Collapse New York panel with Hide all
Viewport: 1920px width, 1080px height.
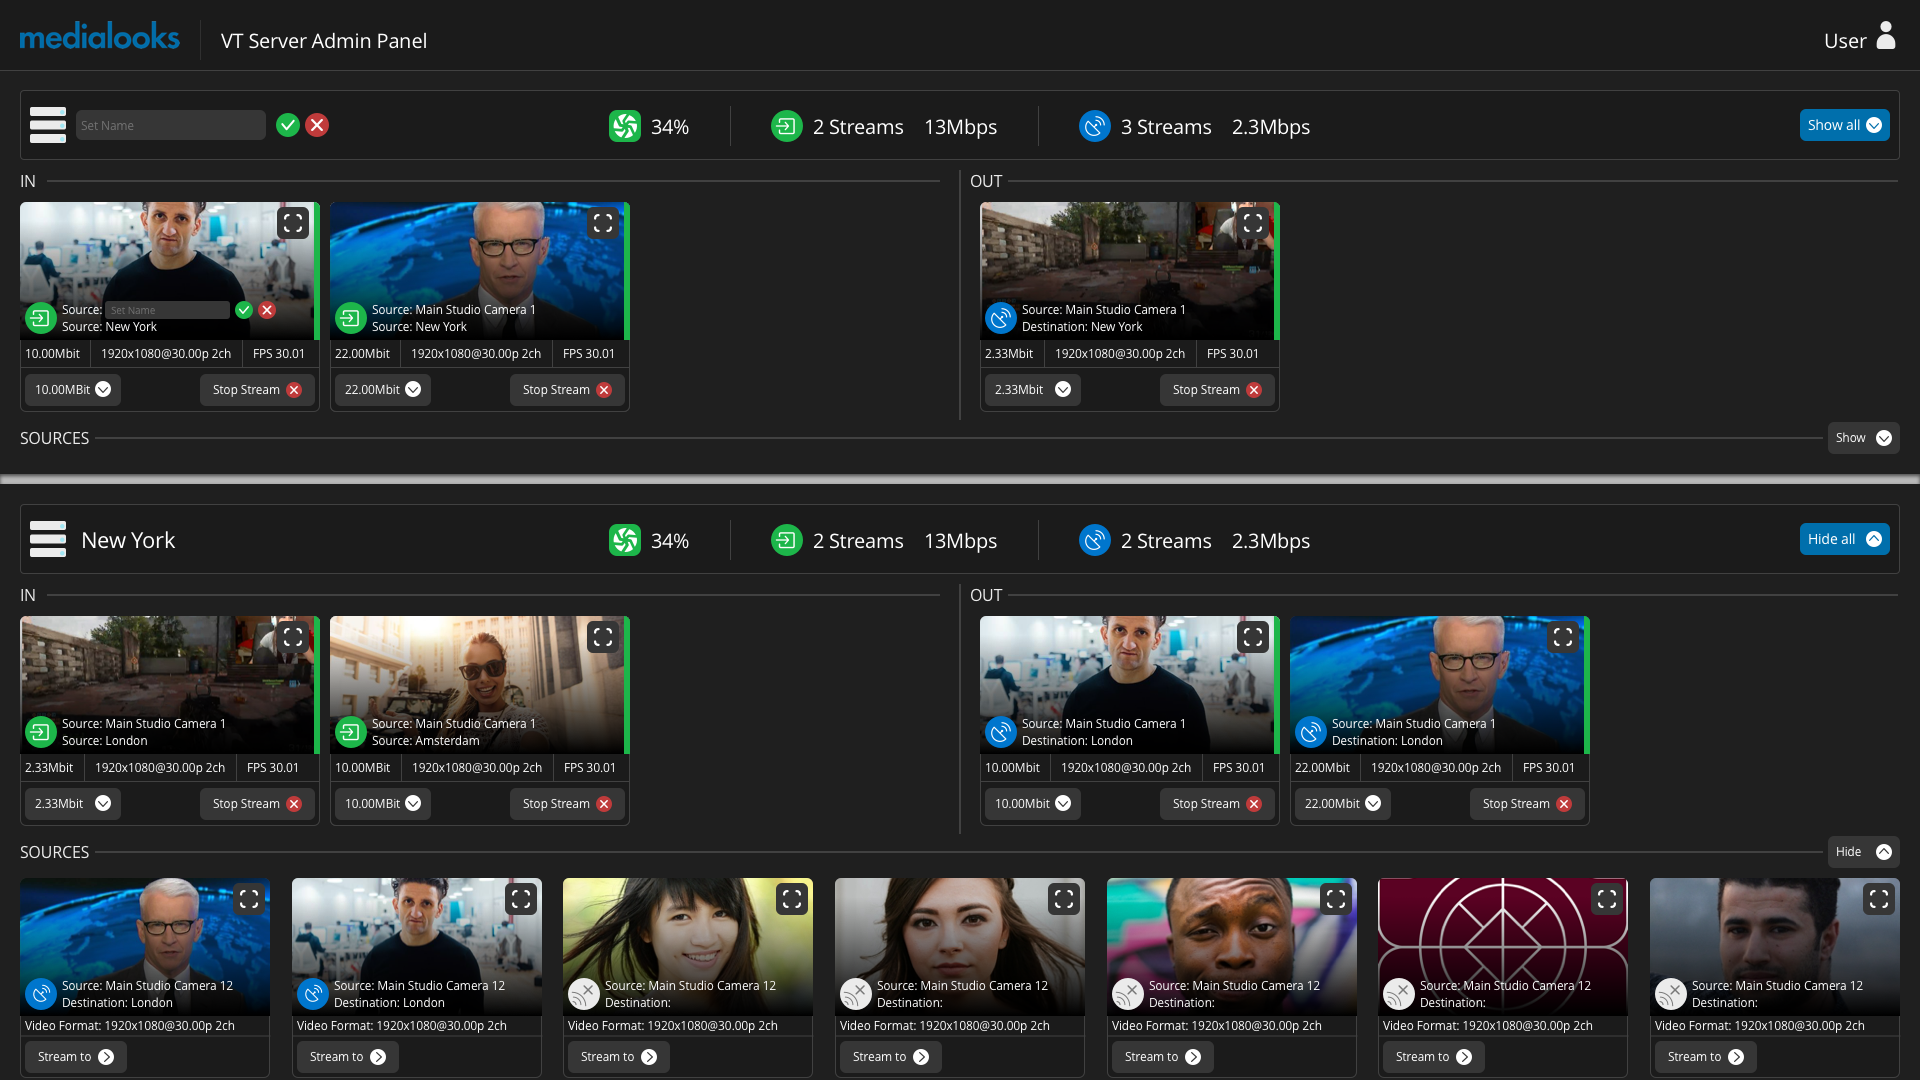1843,539
